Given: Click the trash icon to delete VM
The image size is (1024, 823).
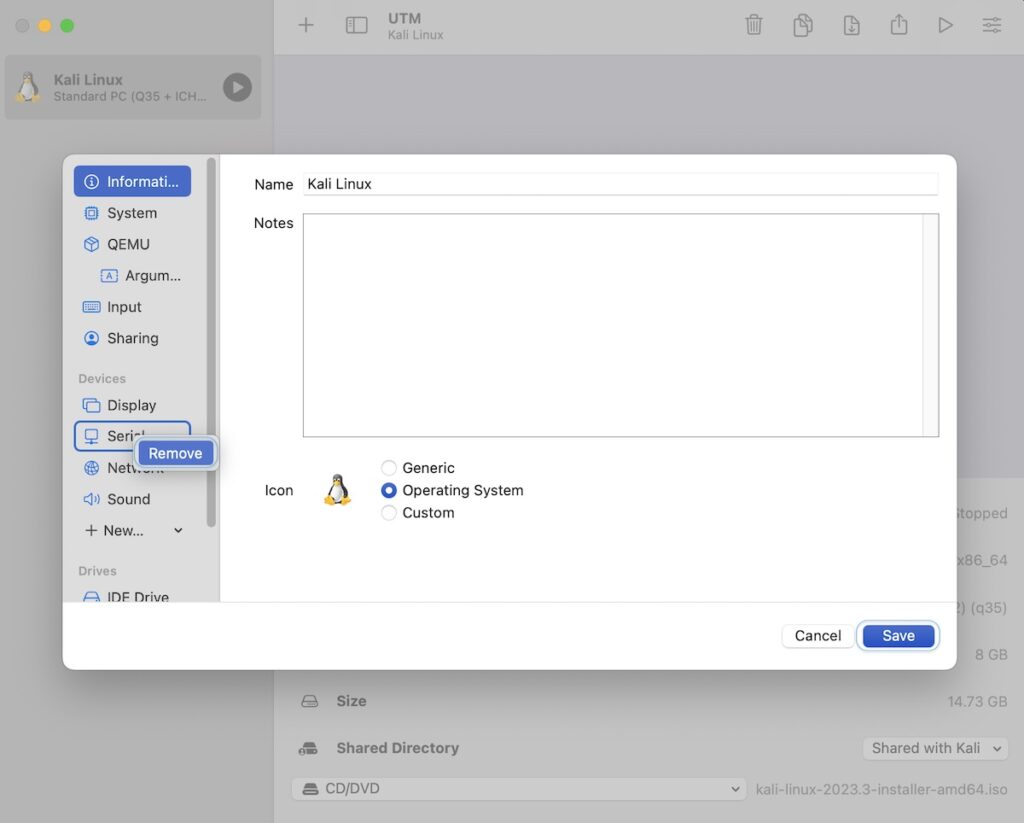Looking at the screenshot, I should (754, 25).
